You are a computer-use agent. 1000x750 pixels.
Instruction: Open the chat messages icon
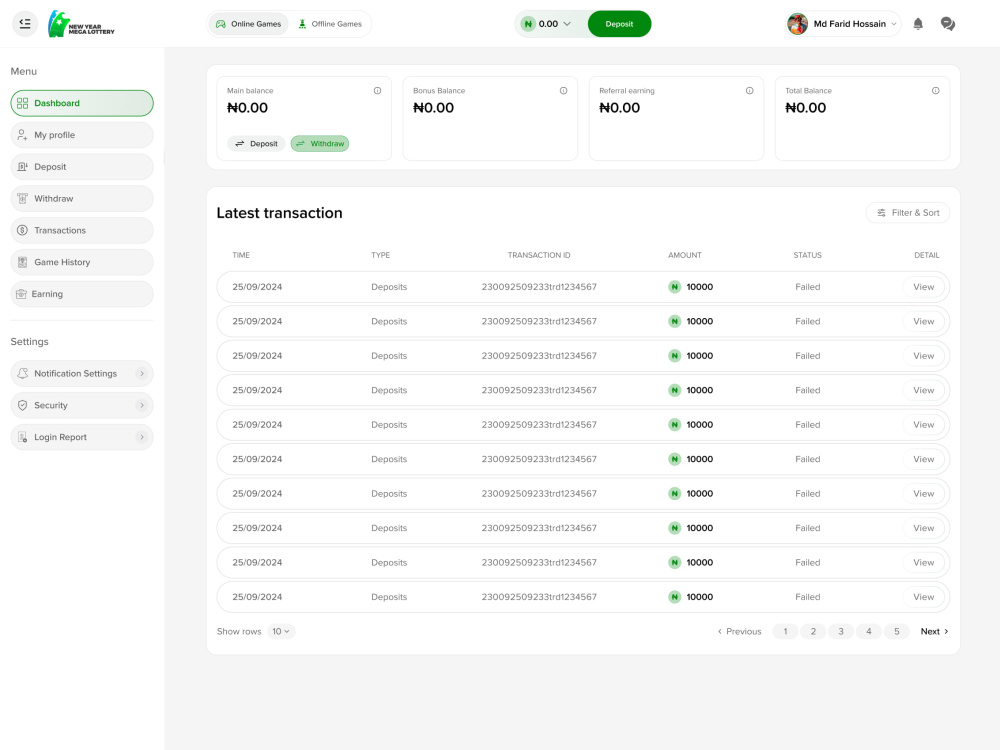[948, 24]
